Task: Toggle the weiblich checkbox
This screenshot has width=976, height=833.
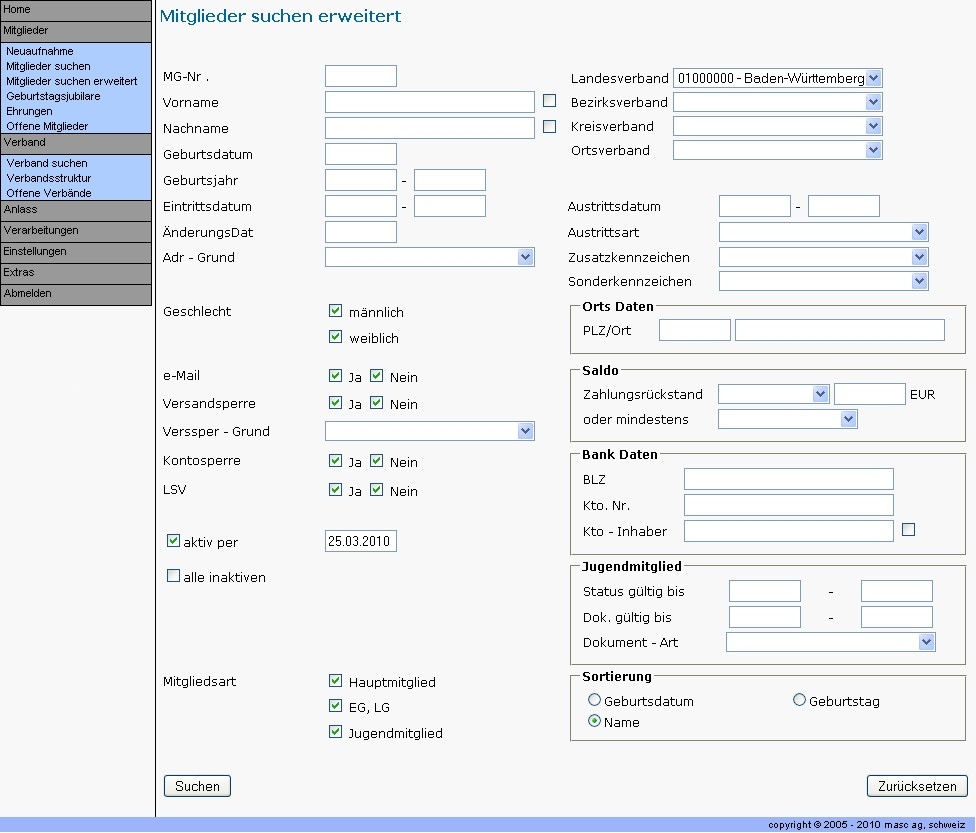Action: pyautogui.click(x=335, y=338)
